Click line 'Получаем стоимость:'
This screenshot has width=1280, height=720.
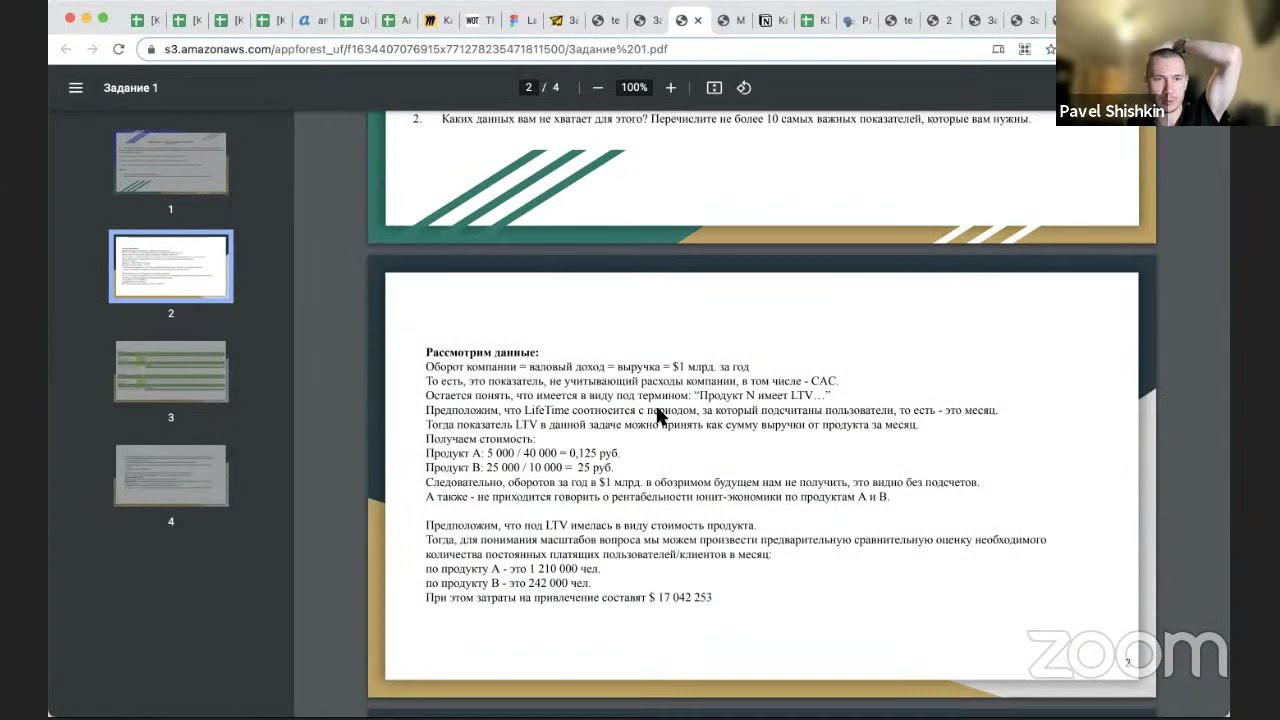tap(480, 439)
